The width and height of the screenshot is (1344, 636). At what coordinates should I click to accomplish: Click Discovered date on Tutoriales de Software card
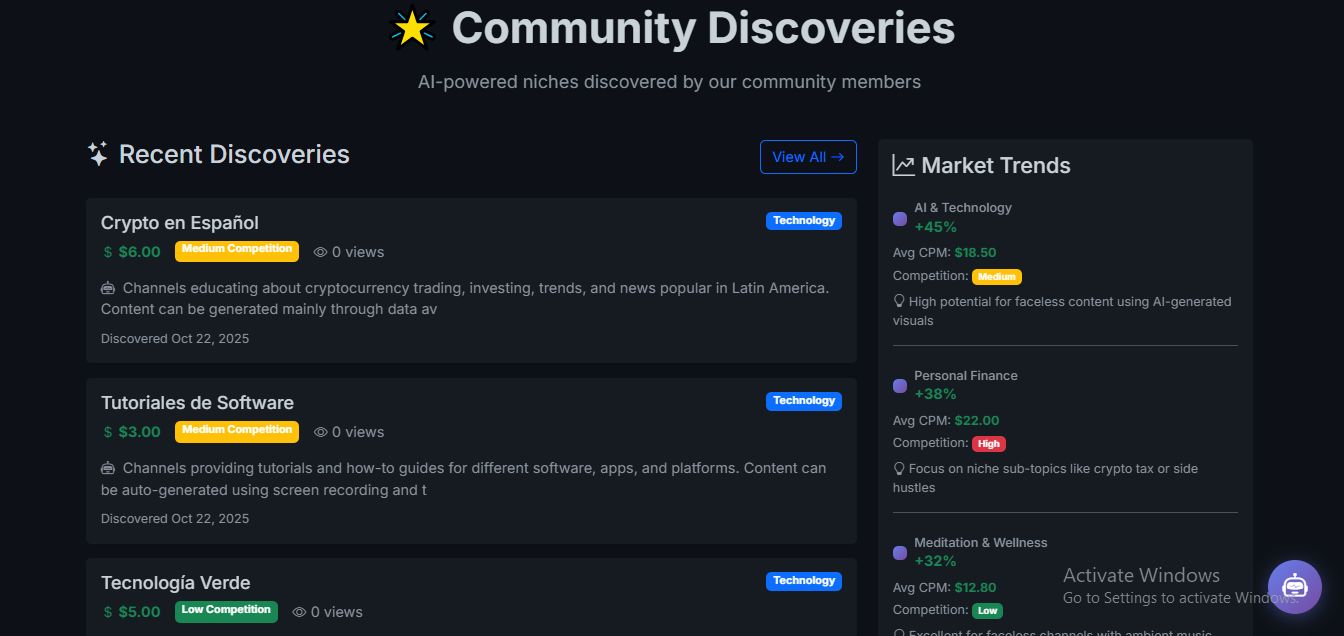[x=175, y=519]
